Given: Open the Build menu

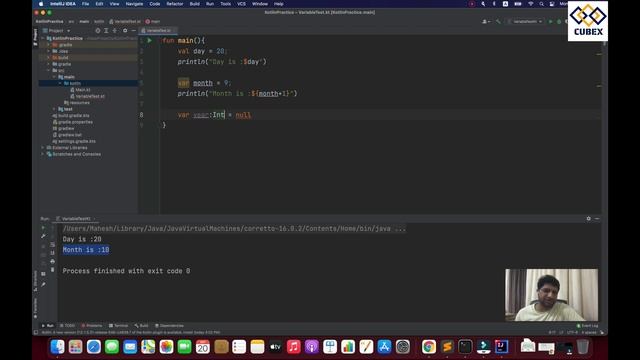Looking at the screenshot, I should pyautogui.click(x=195, y=4).
